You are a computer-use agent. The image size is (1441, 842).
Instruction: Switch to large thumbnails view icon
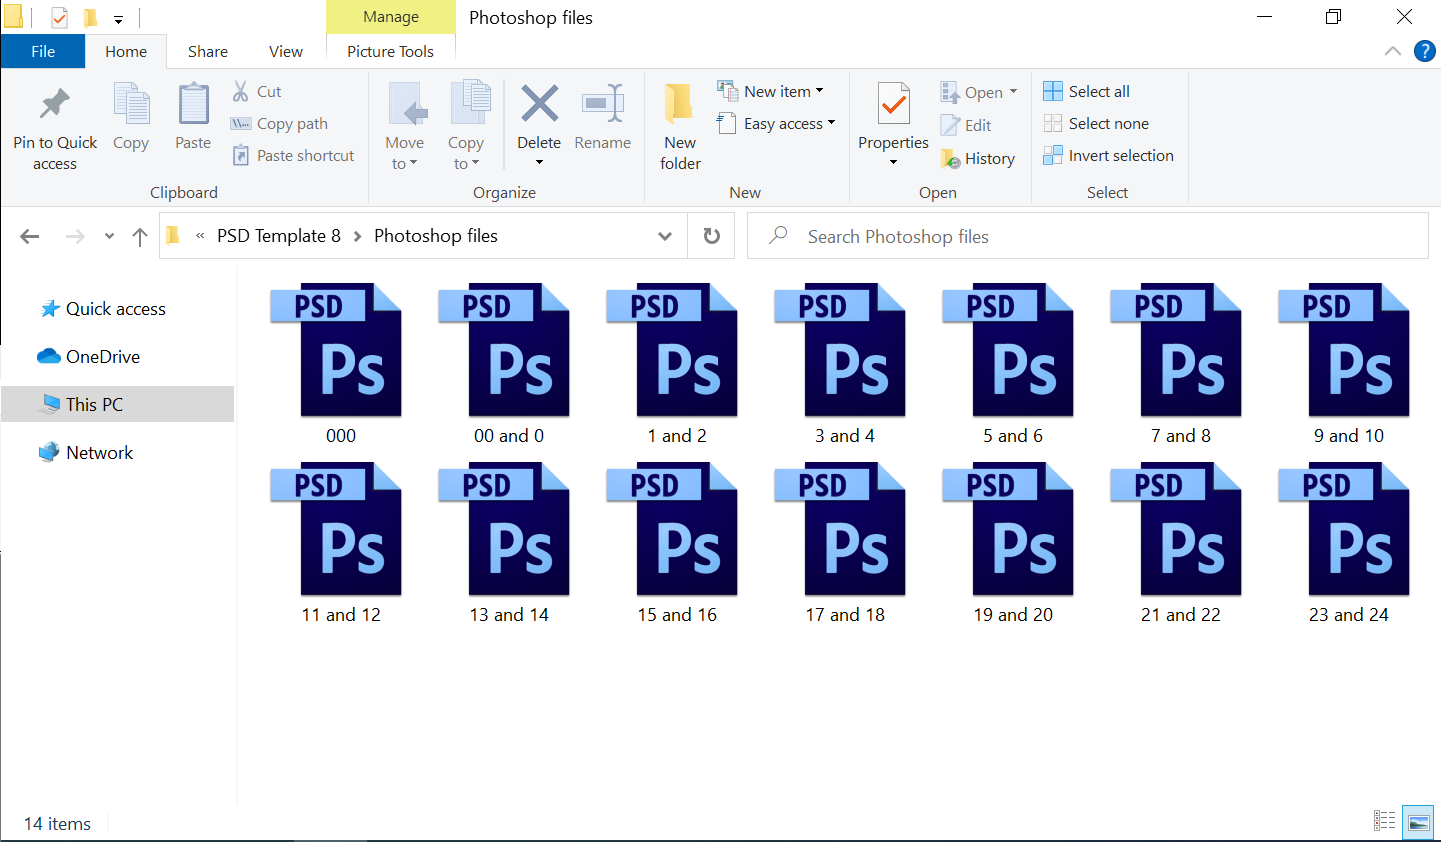1418,821
